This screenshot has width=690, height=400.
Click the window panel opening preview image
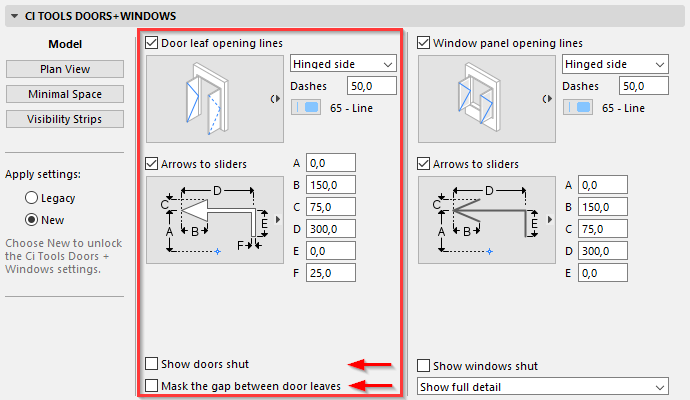pyautogui.click(x=487, y=99)
